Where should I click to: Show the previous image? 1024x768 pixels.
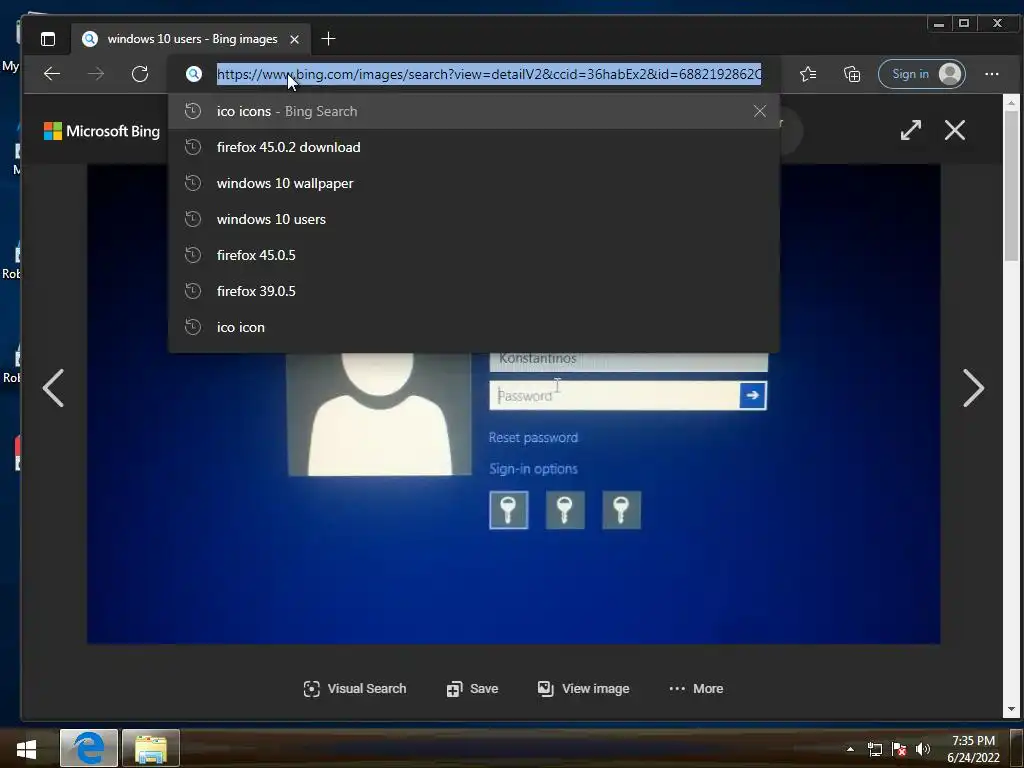click(x=53, y=388)
